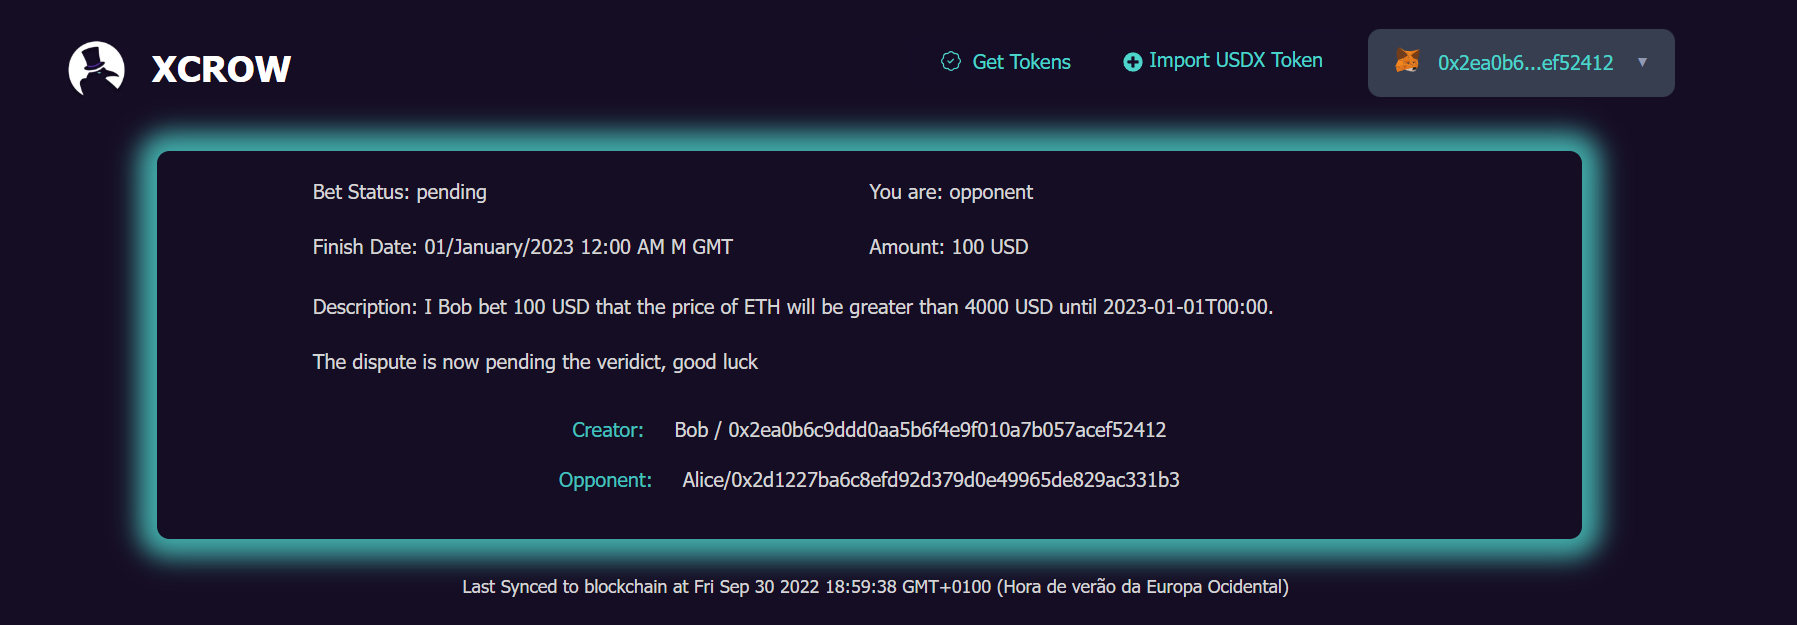
Task: Click the Bet Status pending text
Action: [399, 192]
